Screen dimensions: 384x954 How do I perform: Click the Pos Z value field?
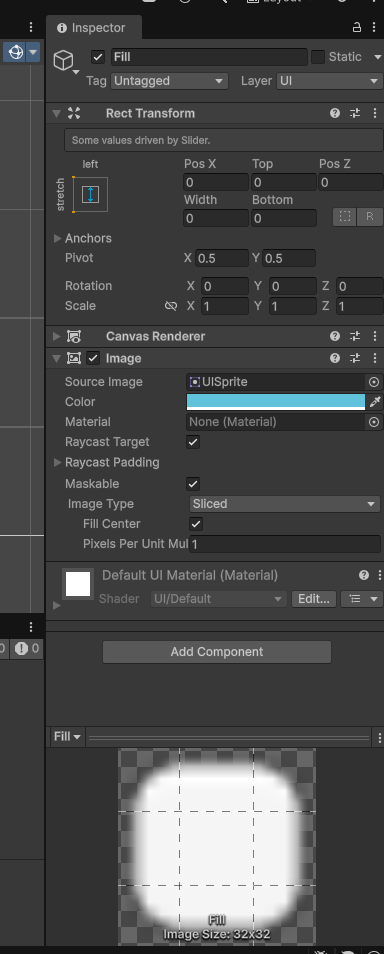coord(351,182)
